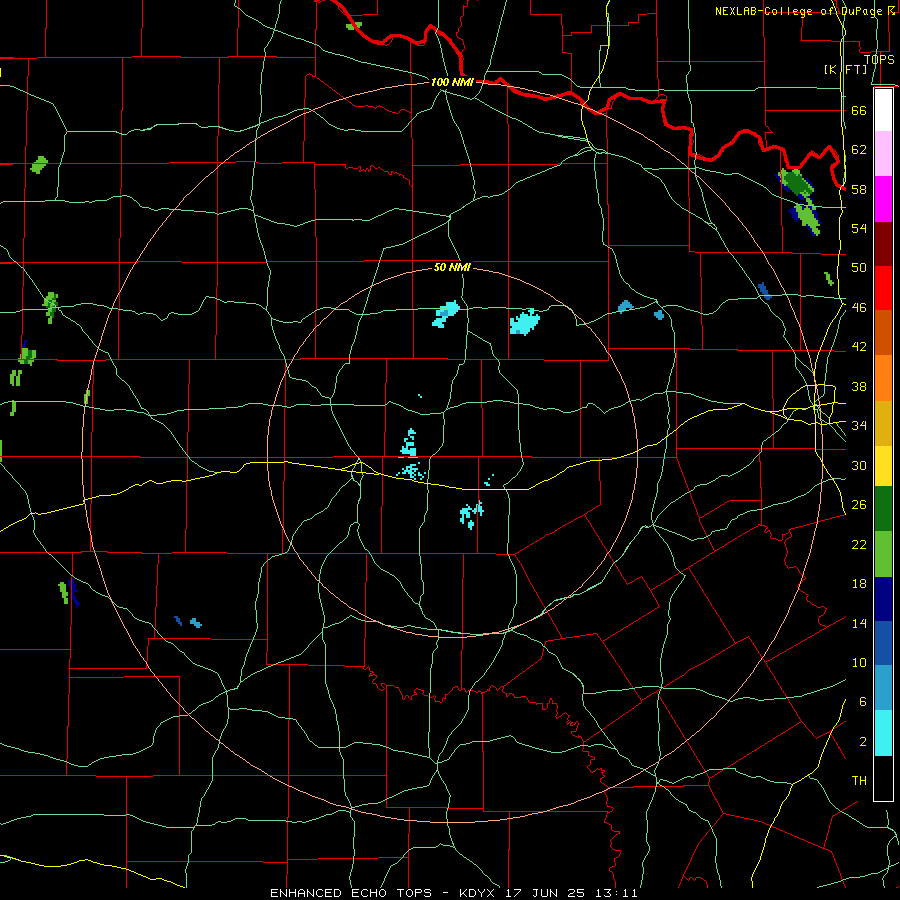
Task: Click the "14" scale value
Action: [859, 623]
